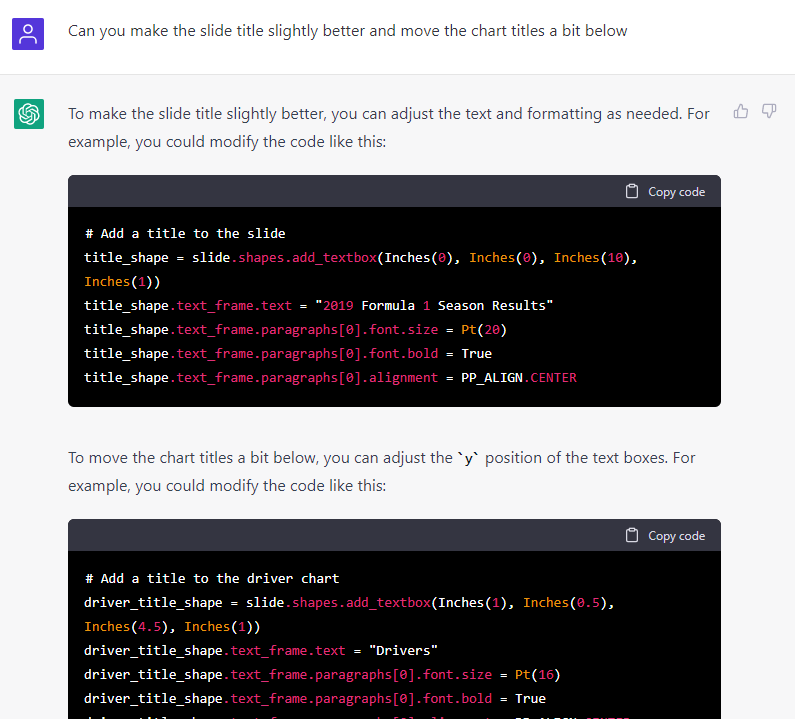
Task: Click the paragraph starting "To make the slide title"
Action: 389,127
